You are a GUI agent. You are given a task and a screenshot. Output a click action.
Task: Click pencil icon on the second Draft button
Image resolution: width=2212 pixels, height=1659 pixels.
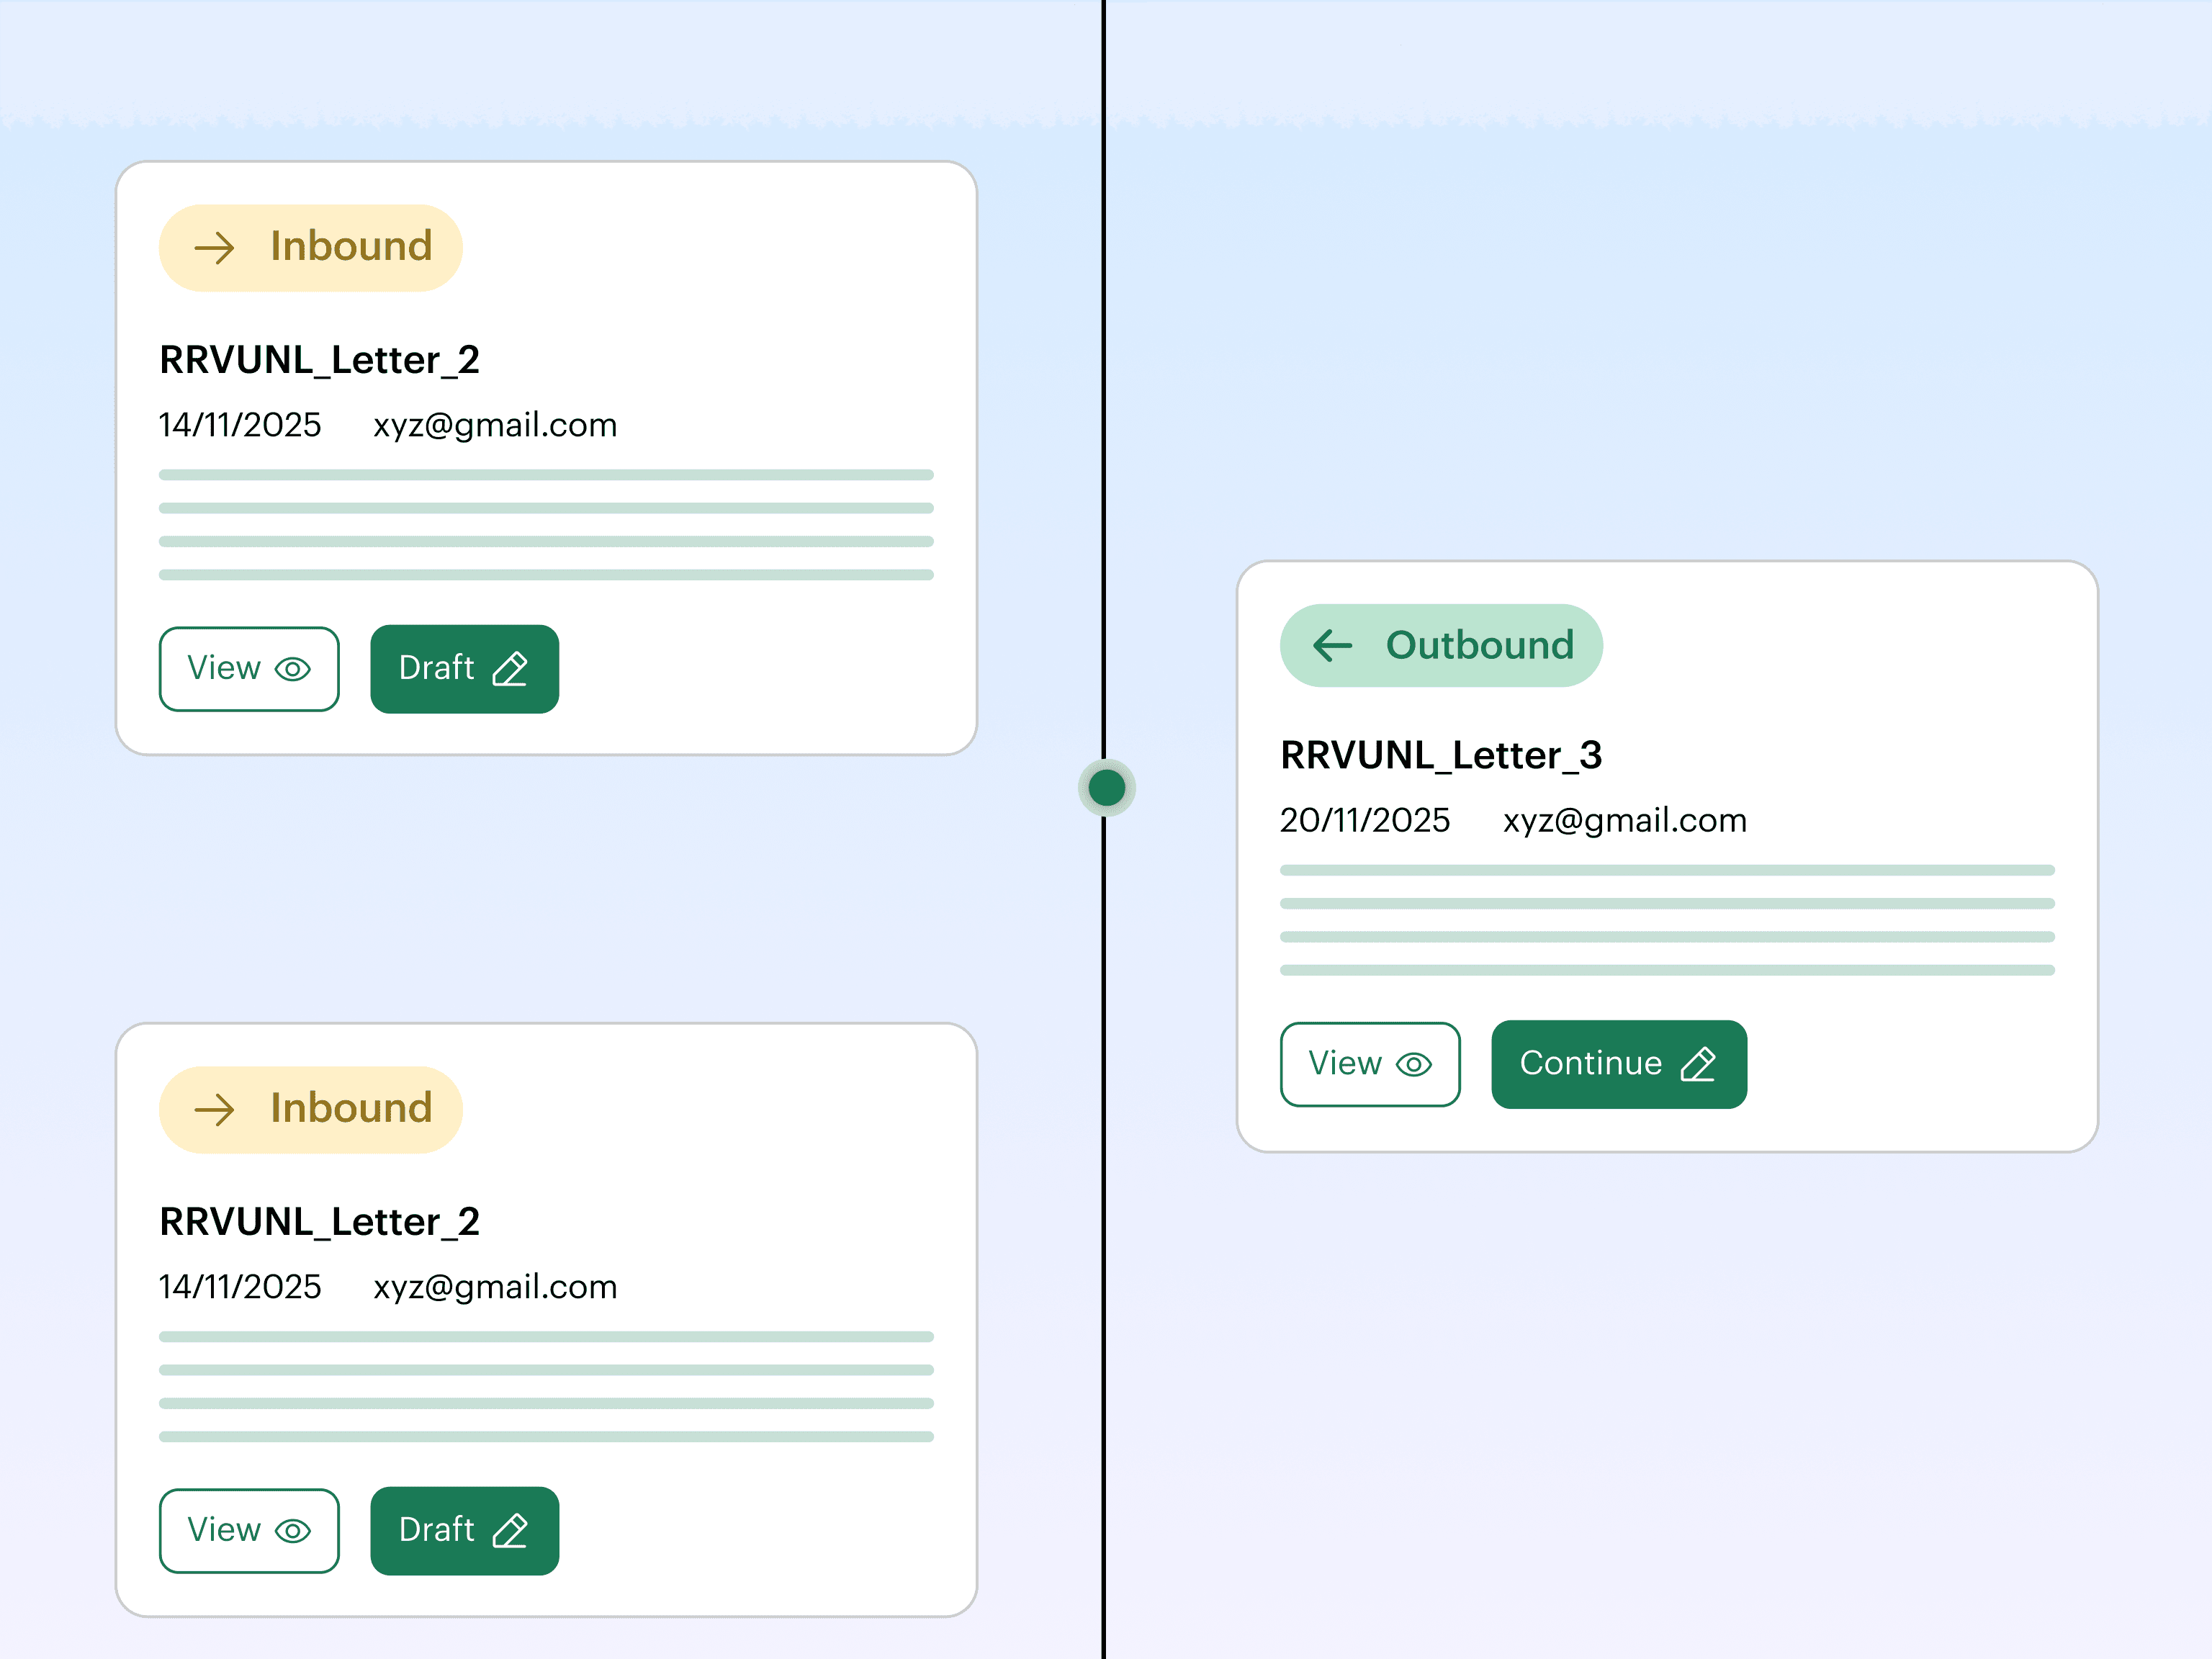tap(510, 1531)
